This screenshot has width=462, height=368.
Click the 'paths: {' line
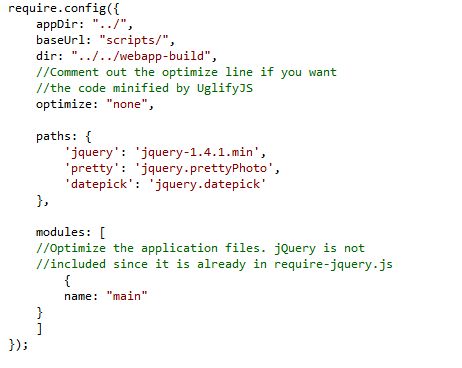pyautogui.click(x=63, y=136)
